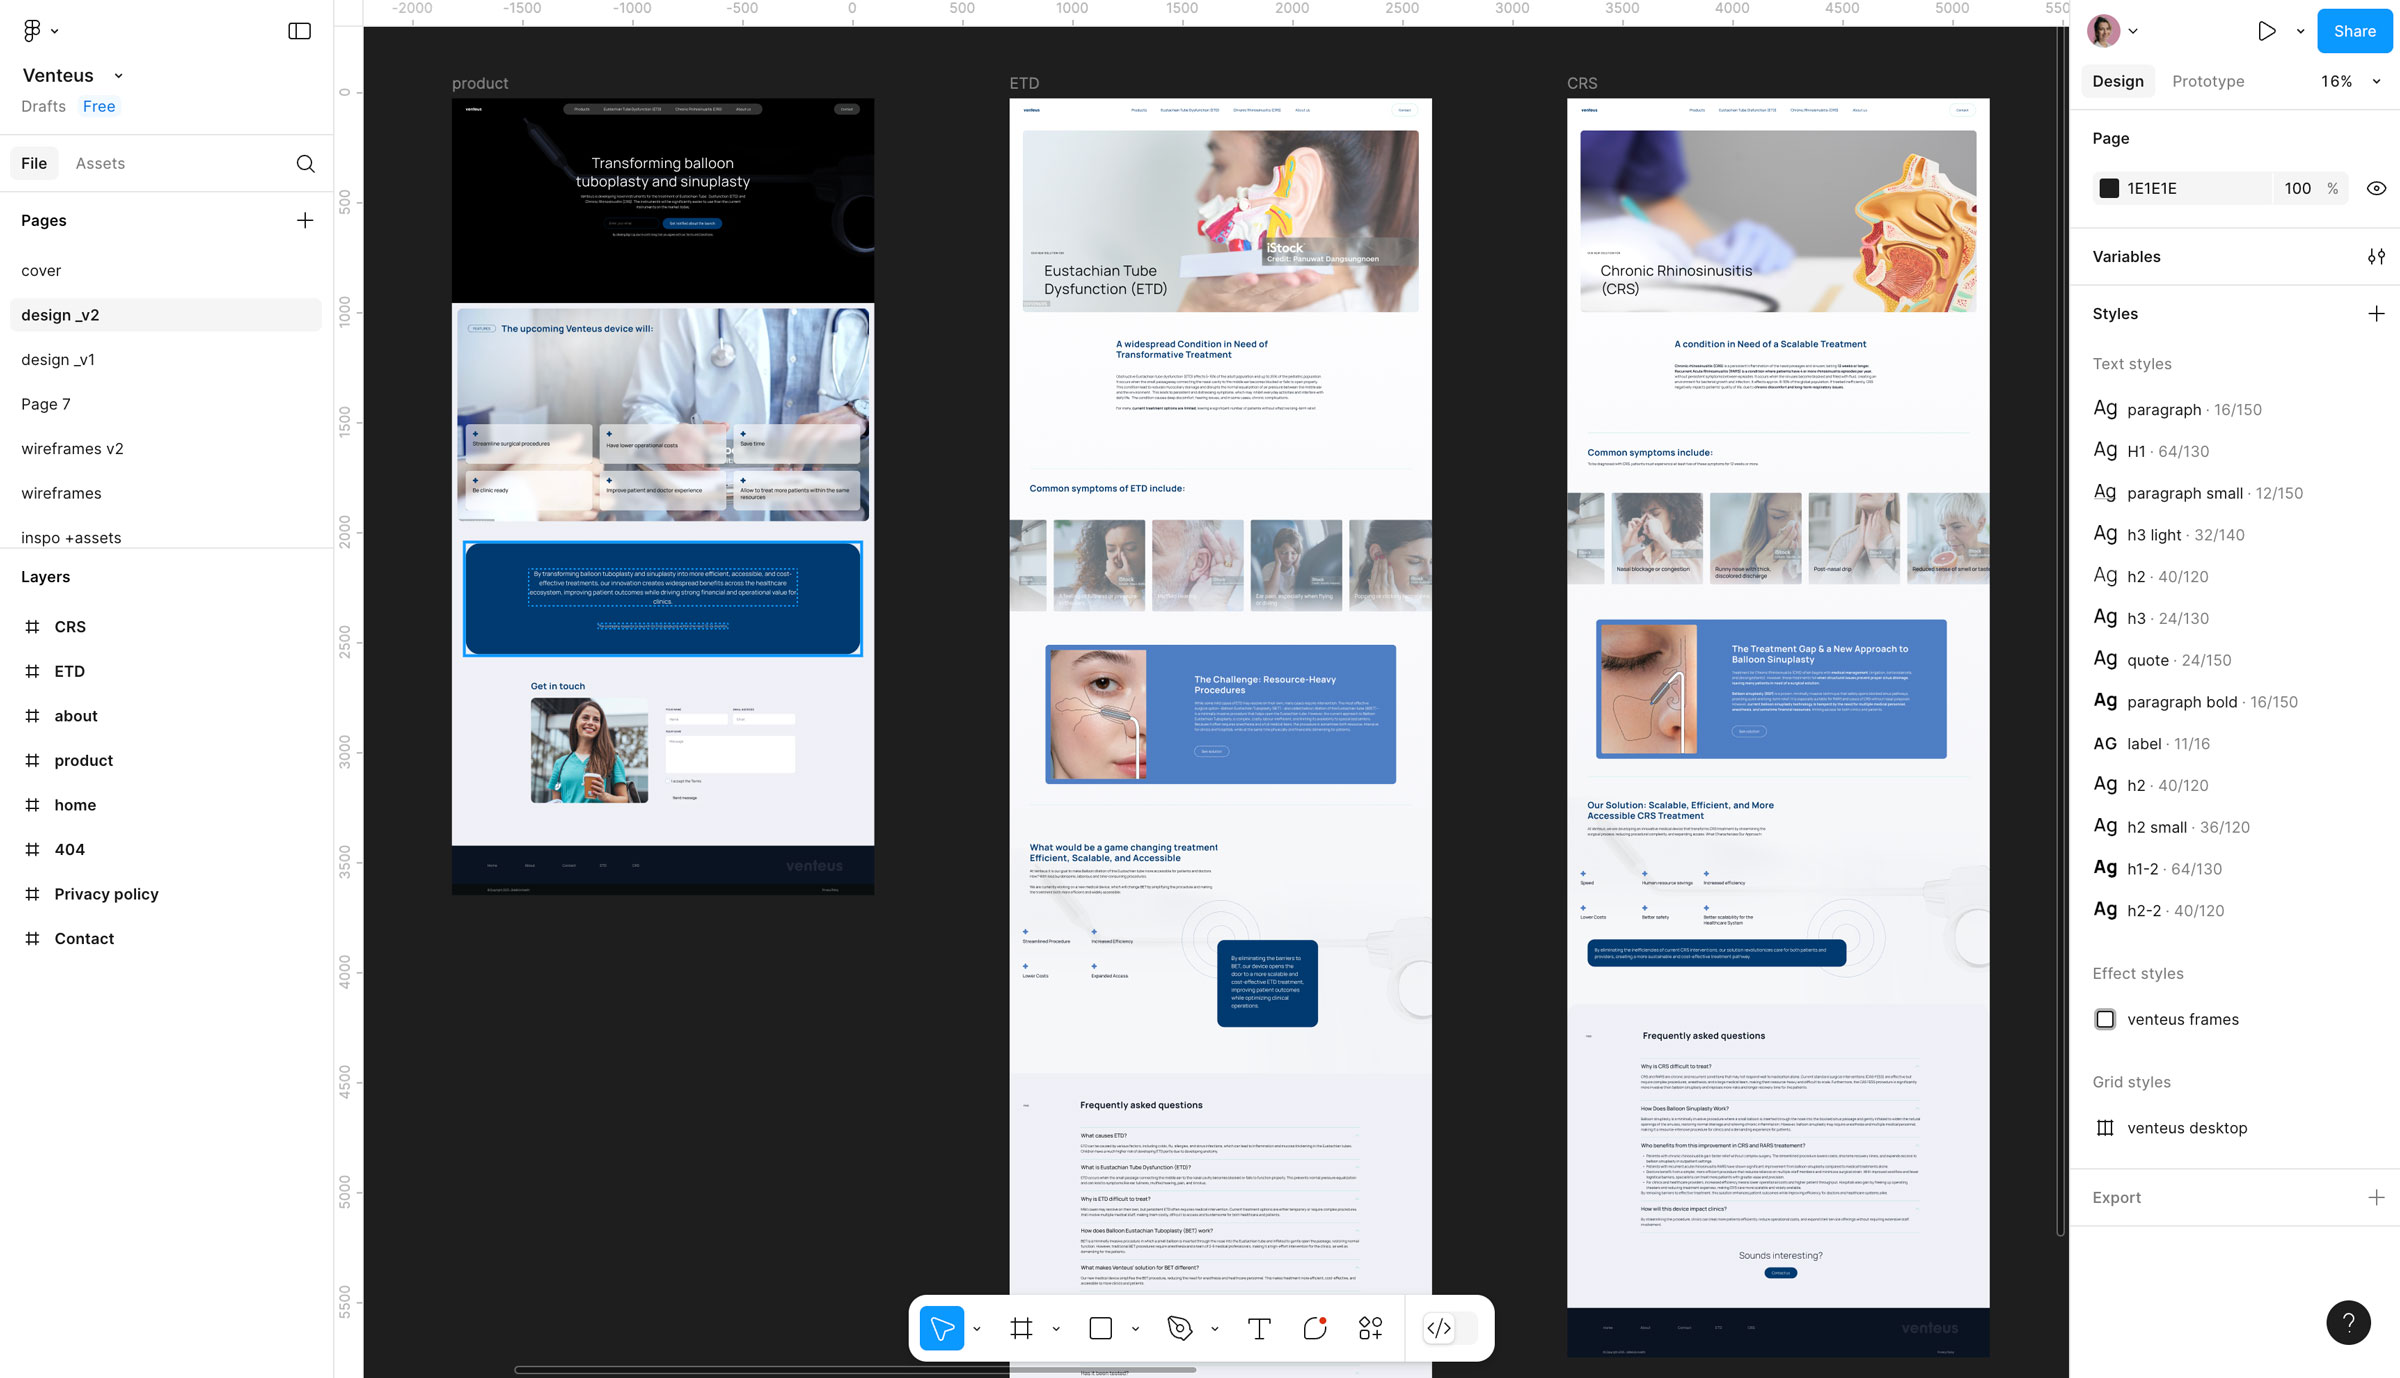Select the product layer
The width and height of the screenshot is (2400, 1378).
point(83,760)
